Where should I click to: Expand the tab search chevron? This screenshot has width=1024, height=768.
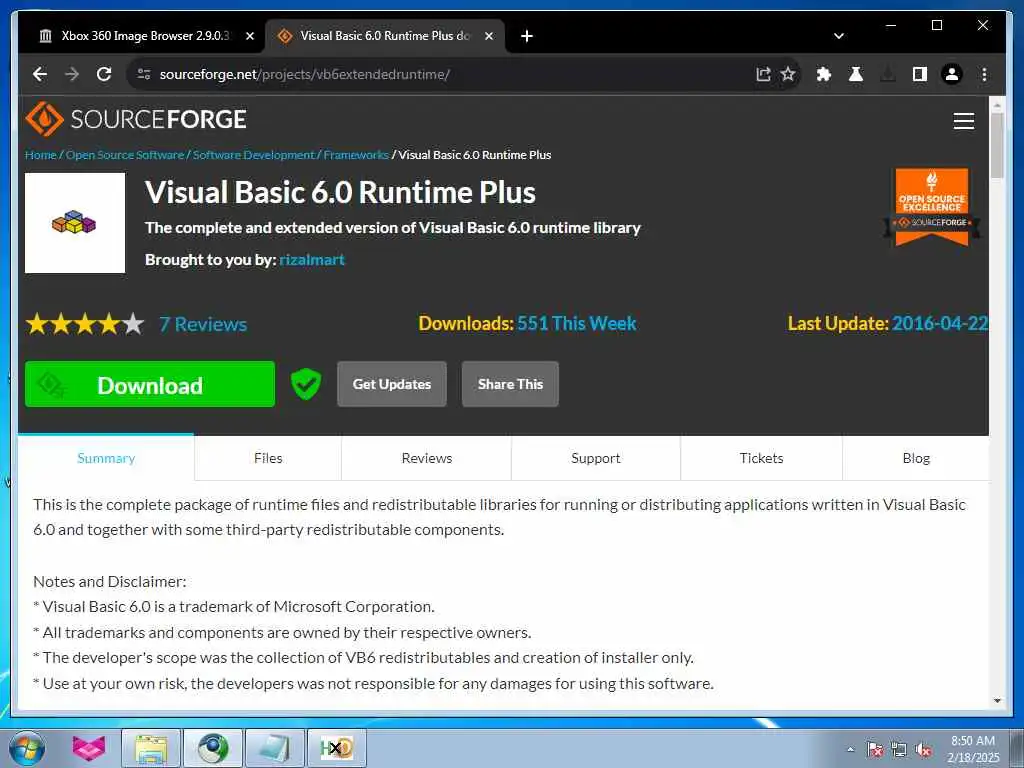click(839, 36)
